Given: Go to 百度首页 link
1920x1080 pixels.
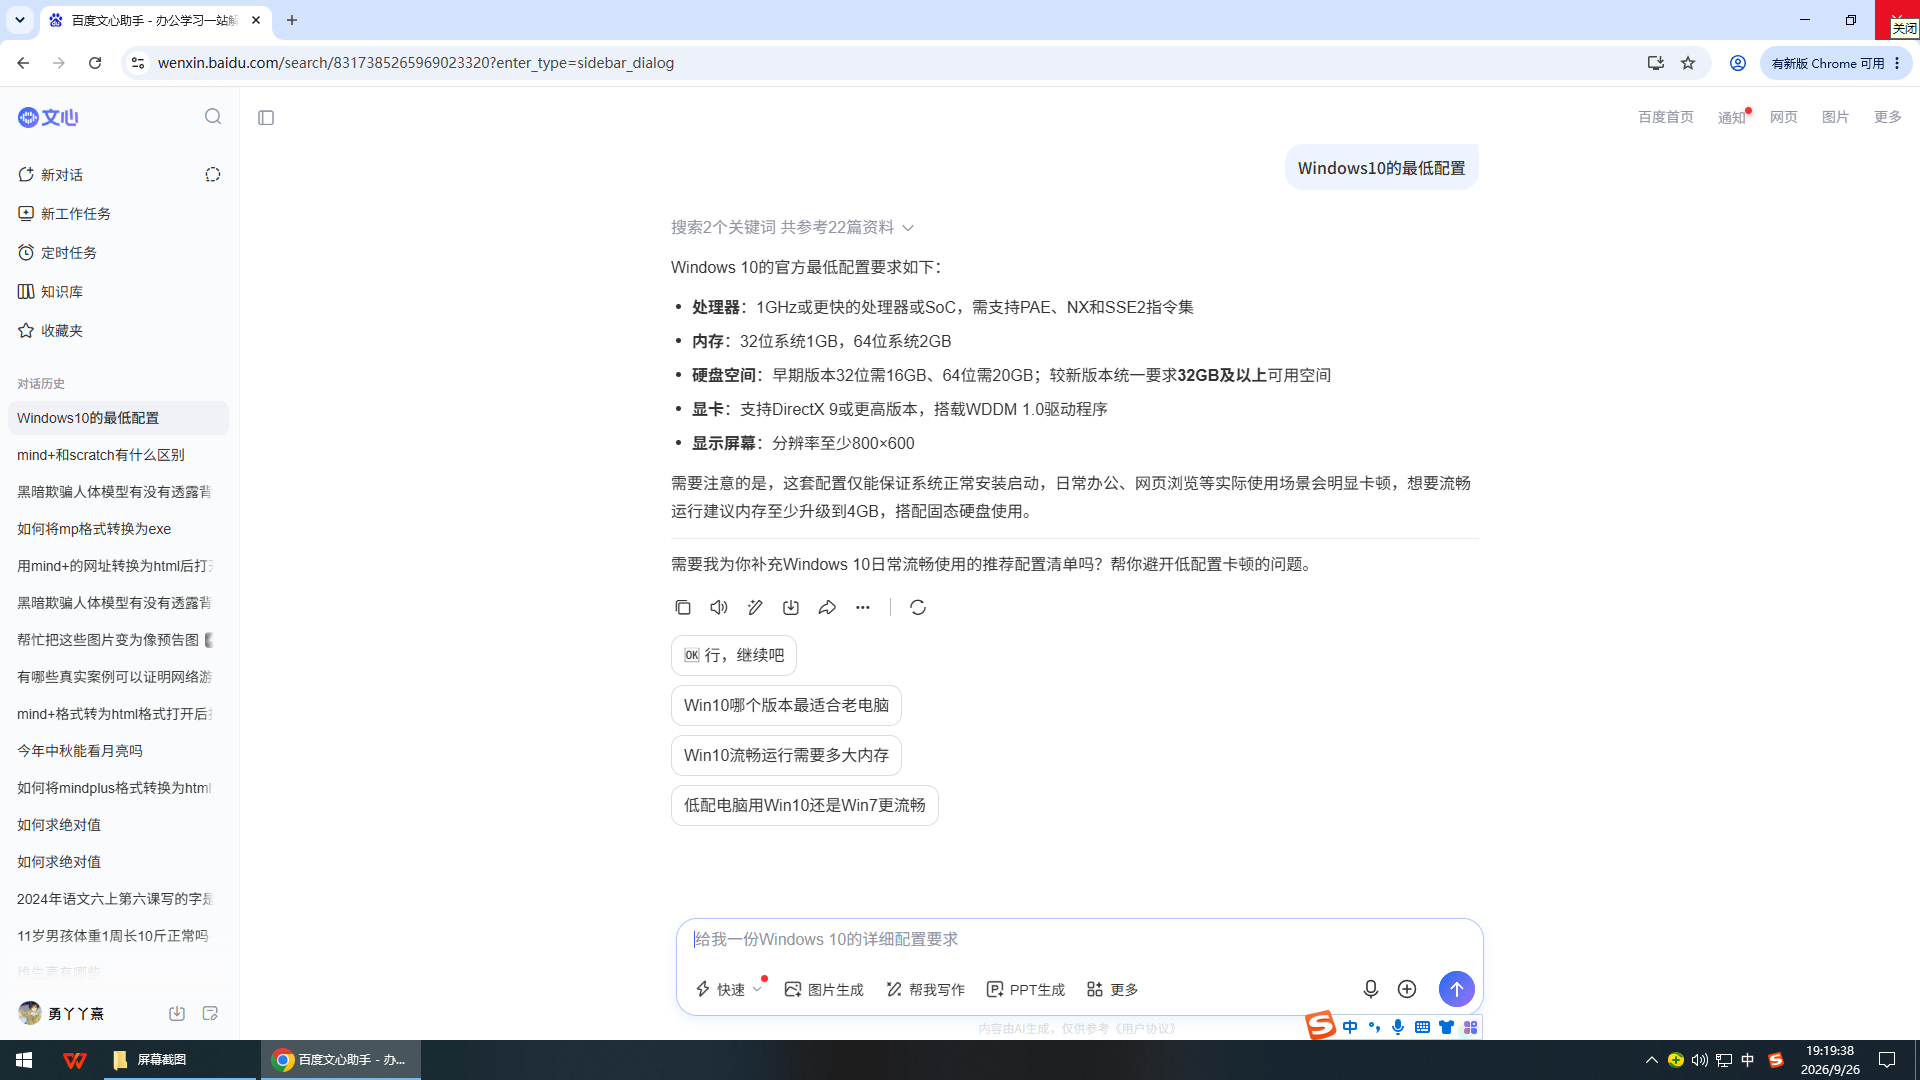Looking at the screenshot, I should [1666, 117].
